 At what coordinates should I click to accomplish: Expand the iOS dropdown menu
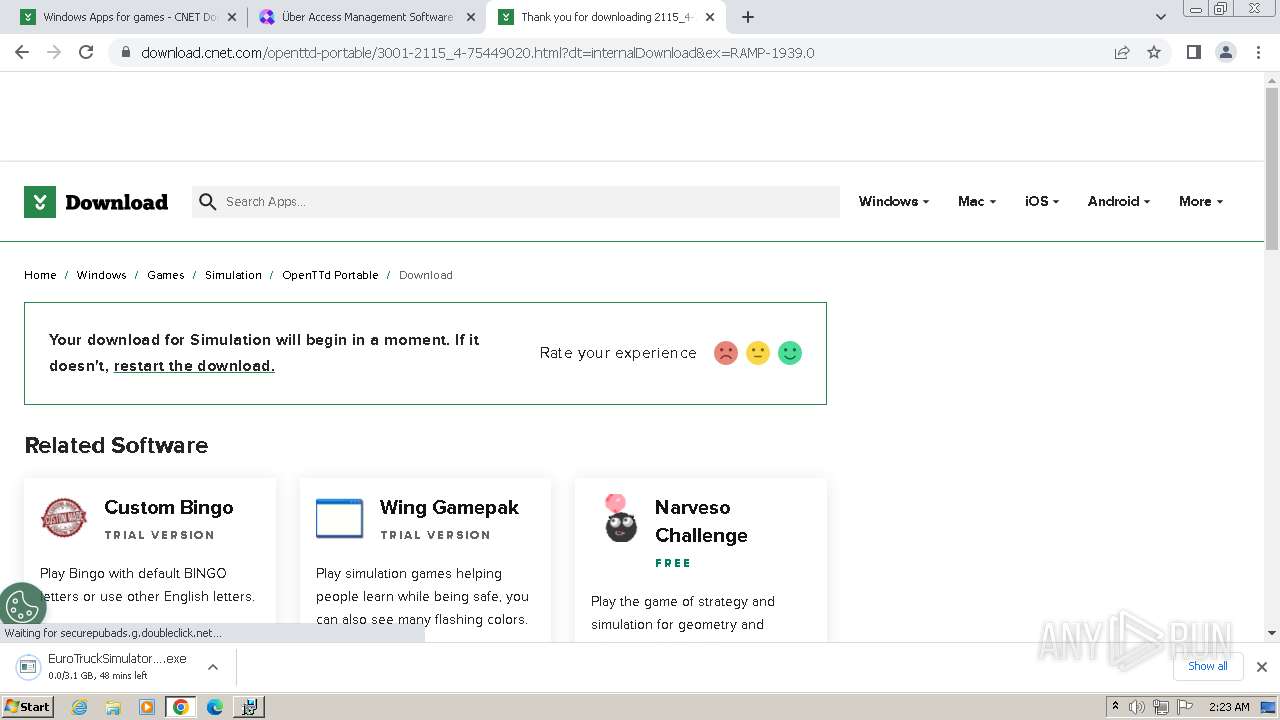click(1042, 201)
